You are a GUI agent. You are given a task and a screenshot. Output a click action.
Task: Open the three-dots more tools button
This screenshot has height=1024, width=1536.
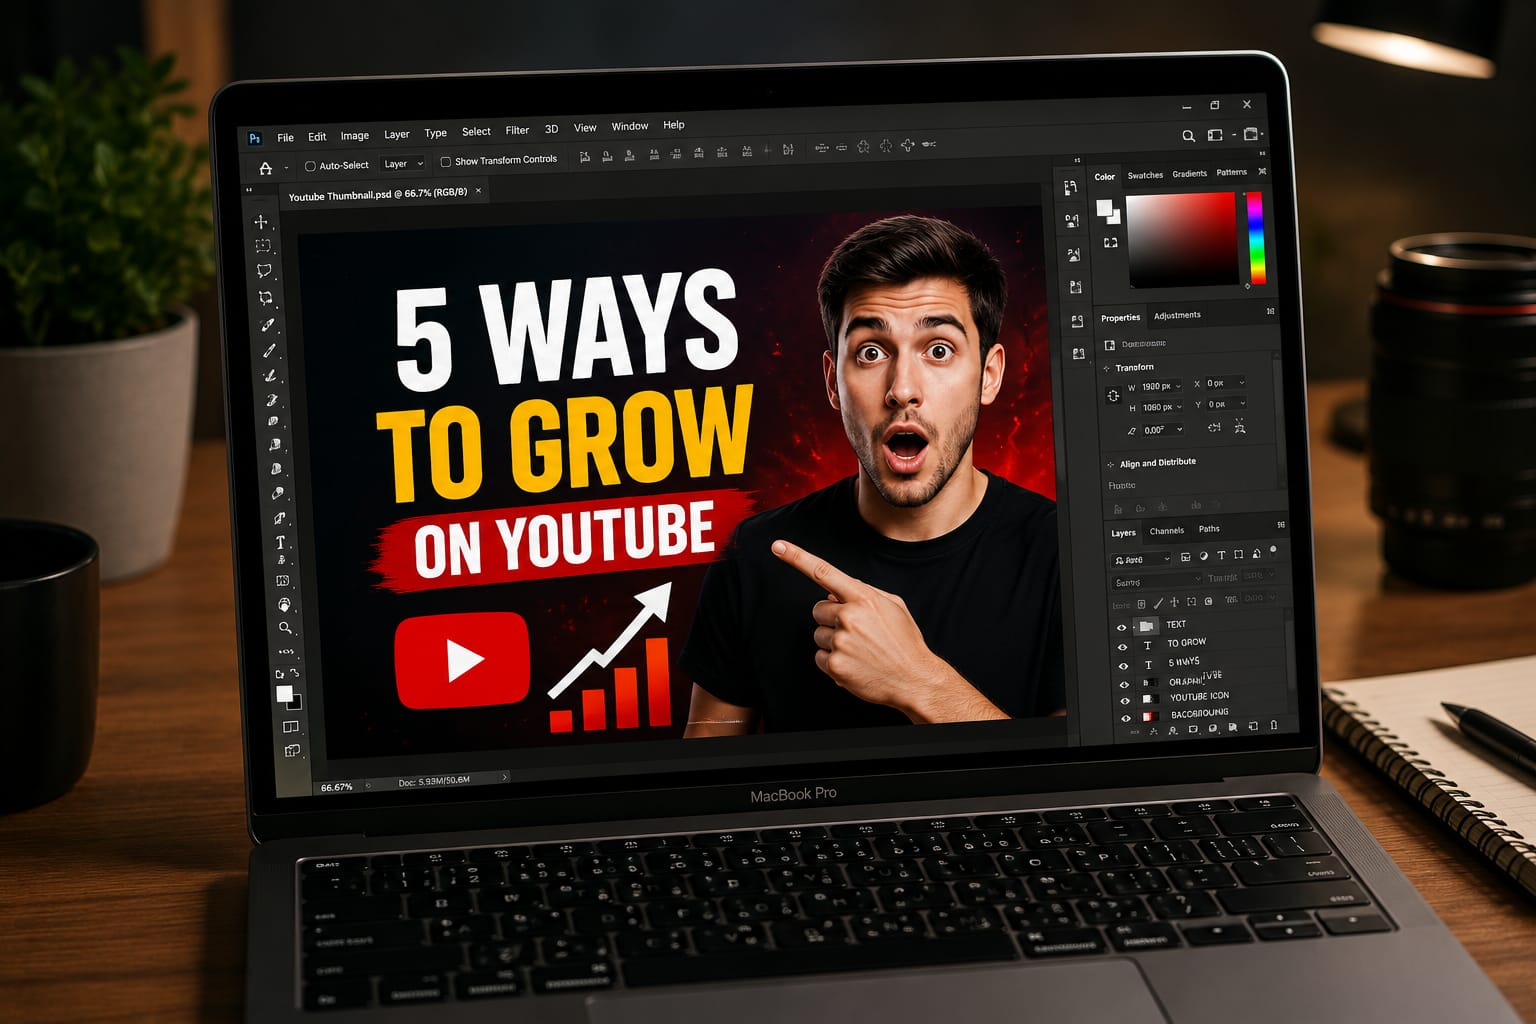tap(286, 651)
